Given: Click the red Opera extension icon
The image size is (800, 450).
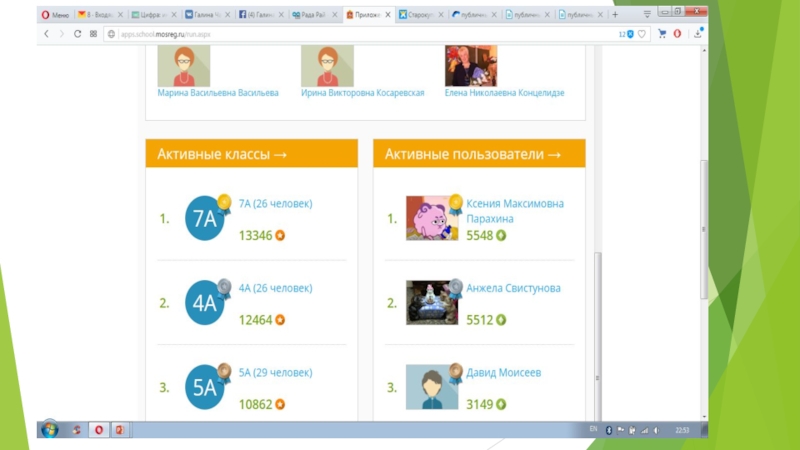Looking at the screenshot, I should pyautogui.click(x=678, y=34).
